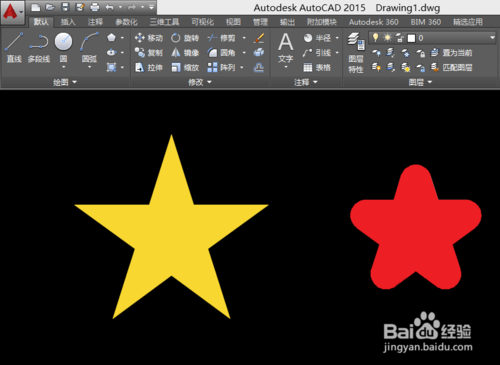Click the 旋转 rotate tool
This screenshot has width=500, height=365.
click(185, 38)
